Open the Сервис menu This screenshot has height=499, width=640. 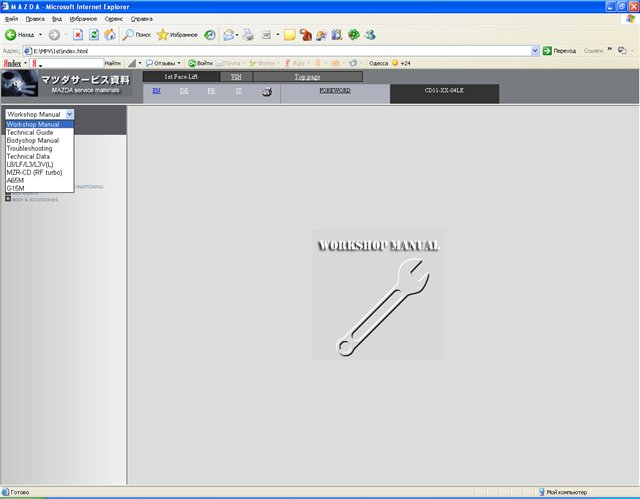point(114,19)
